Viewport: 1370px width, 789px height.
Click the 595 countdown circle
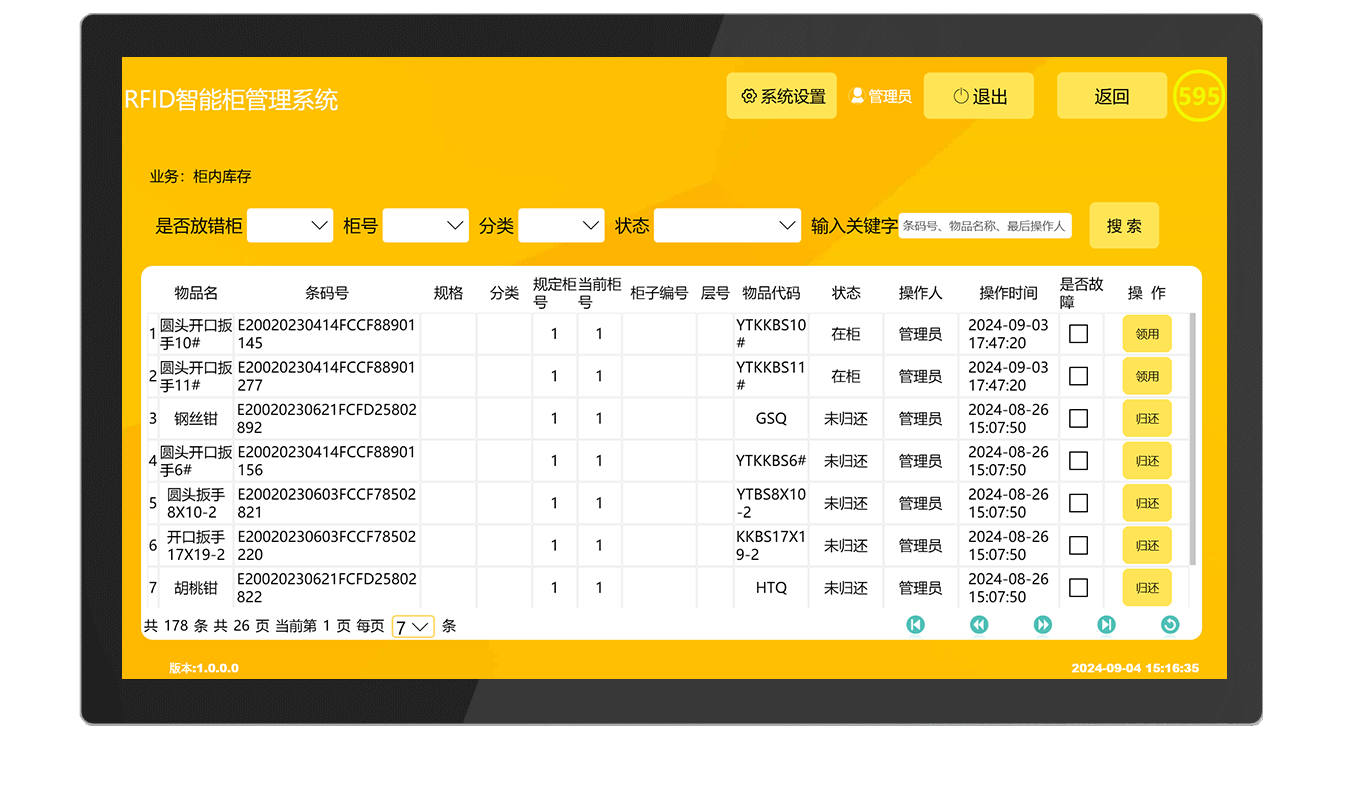click(1198, 96)
